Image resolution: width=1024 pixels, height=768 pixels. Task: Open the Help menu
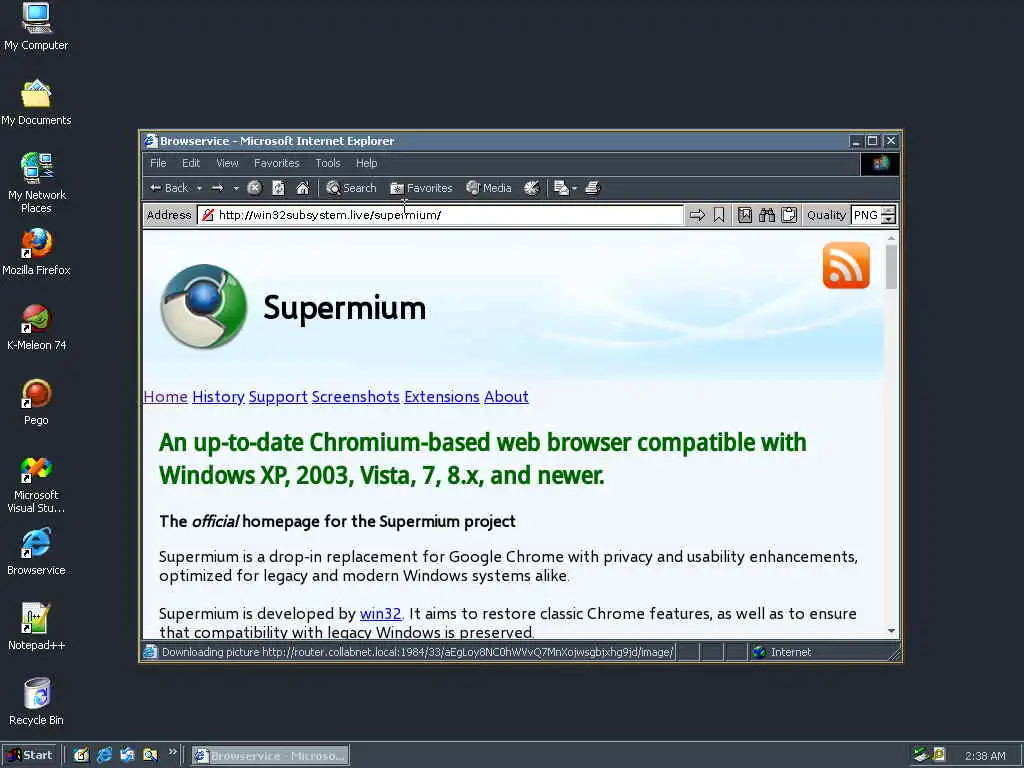pyautogui.click(x=366, y=163)
